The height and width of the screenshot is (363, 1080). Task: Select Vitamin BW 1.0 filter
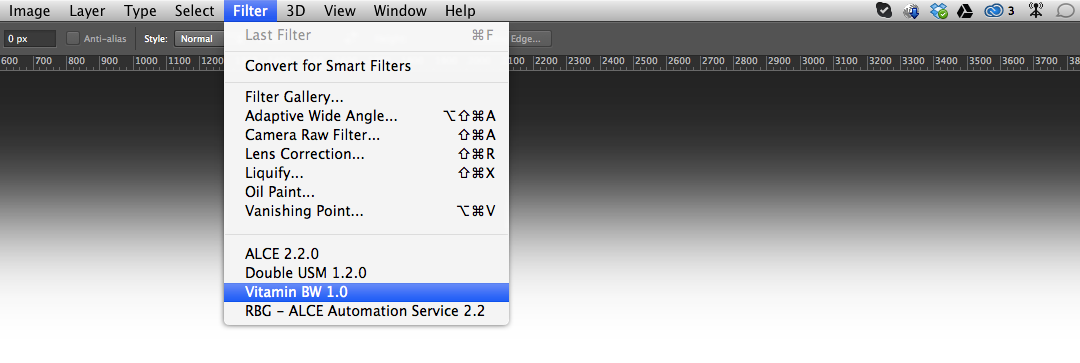coord(366,292)
